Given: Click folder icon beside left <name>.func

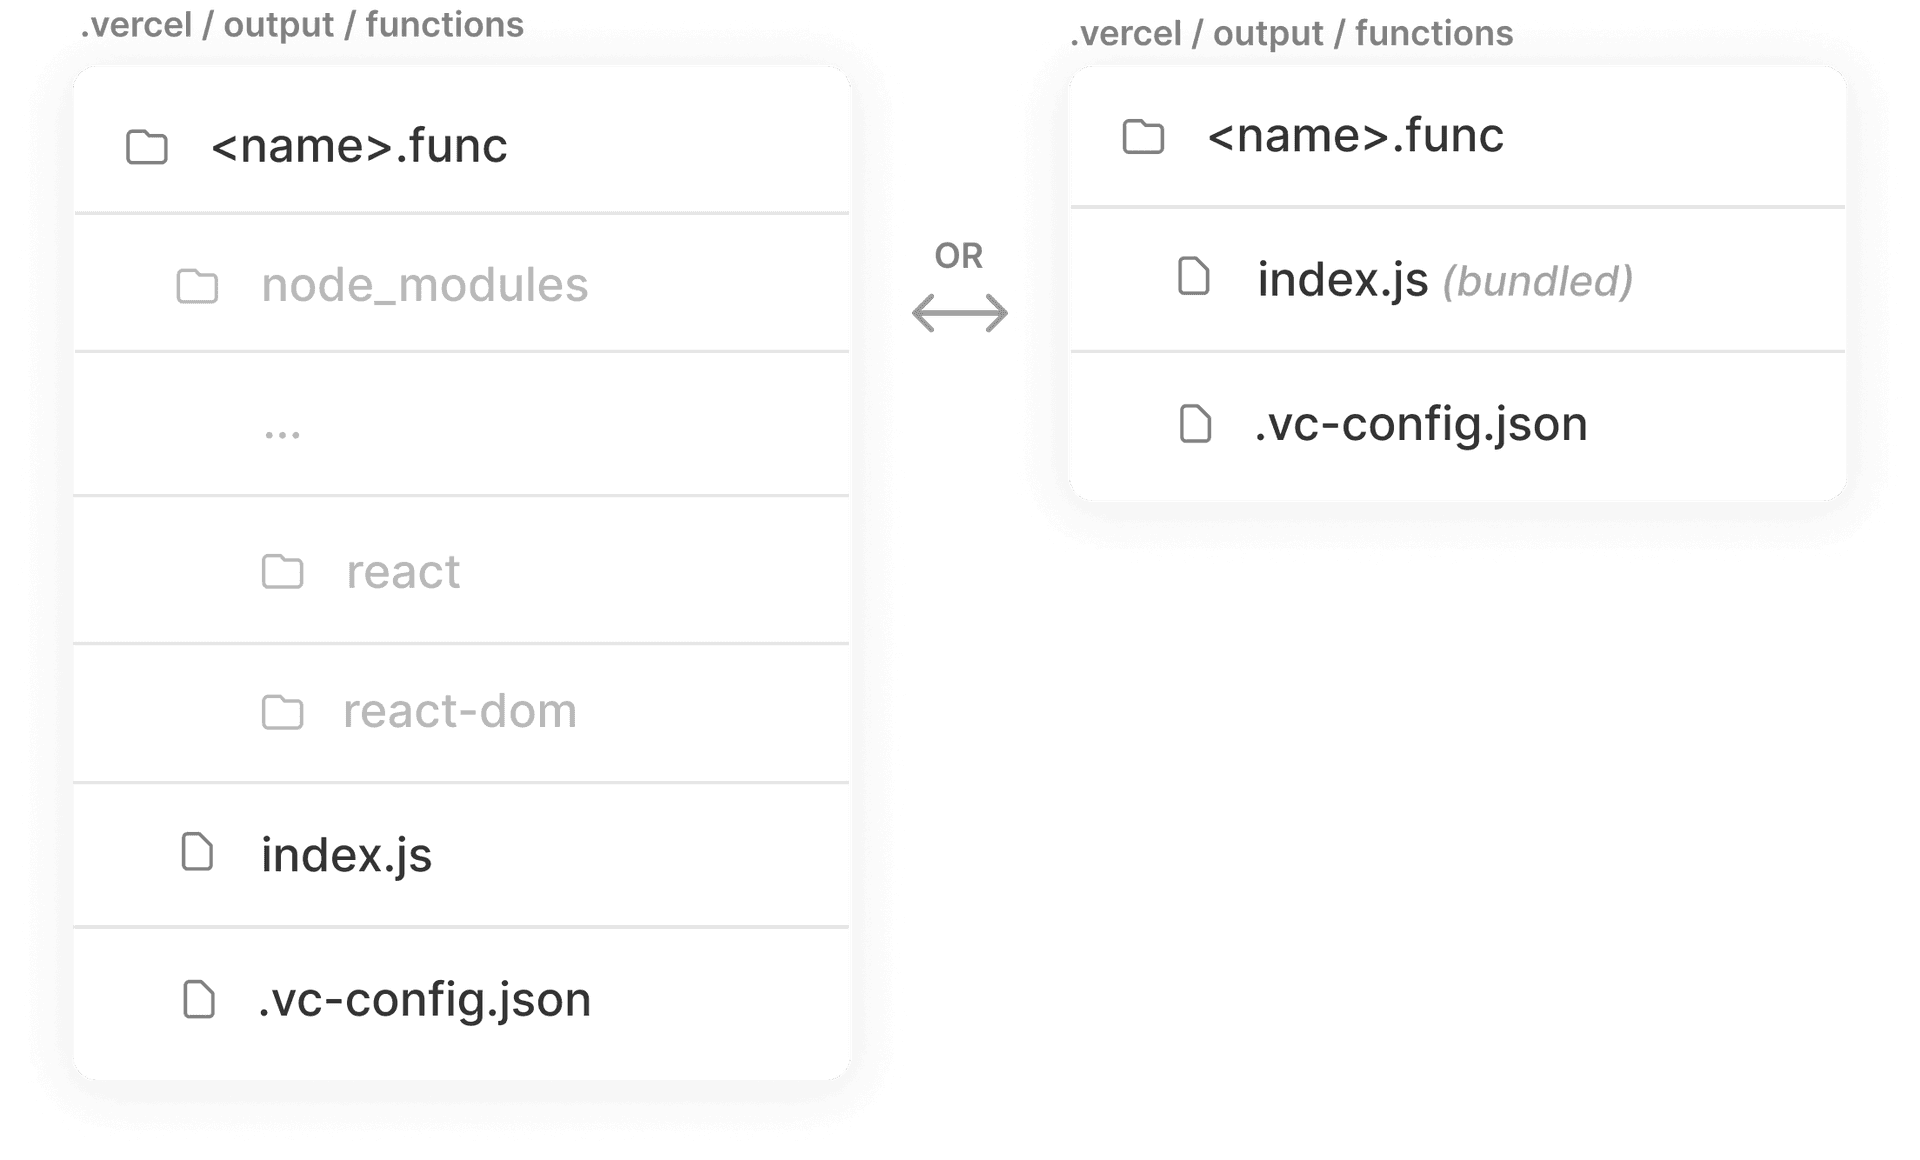Looking at the screenshot, I should tap(147, 147).
